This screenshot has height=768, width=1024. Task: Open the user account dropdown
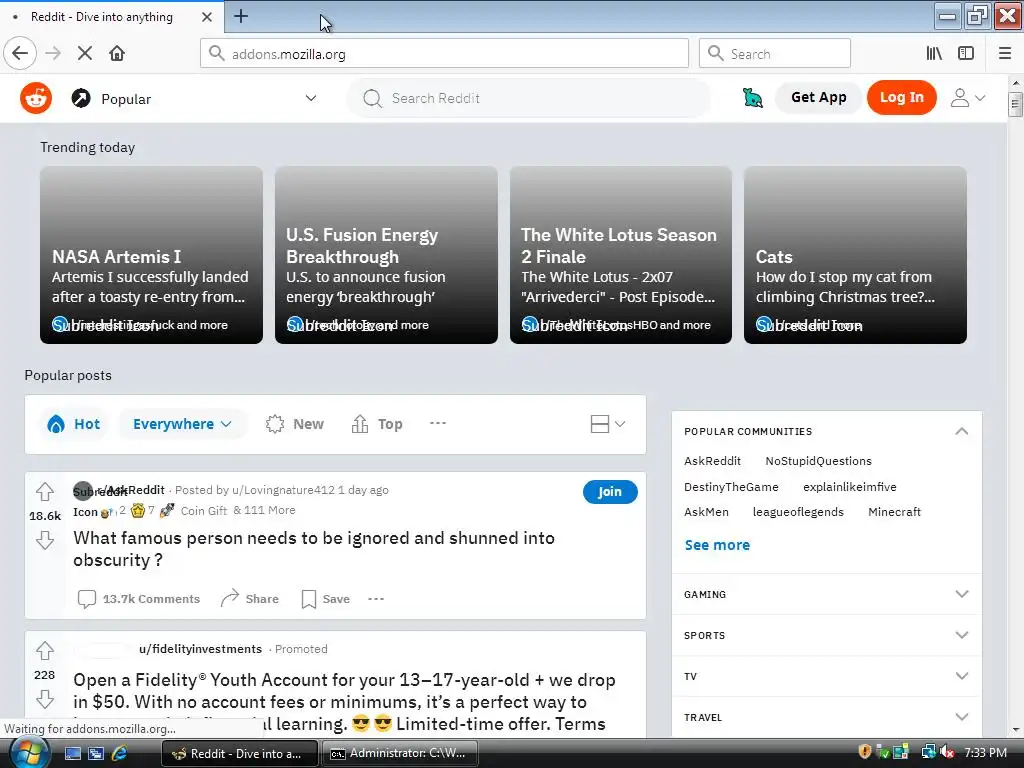968,98
